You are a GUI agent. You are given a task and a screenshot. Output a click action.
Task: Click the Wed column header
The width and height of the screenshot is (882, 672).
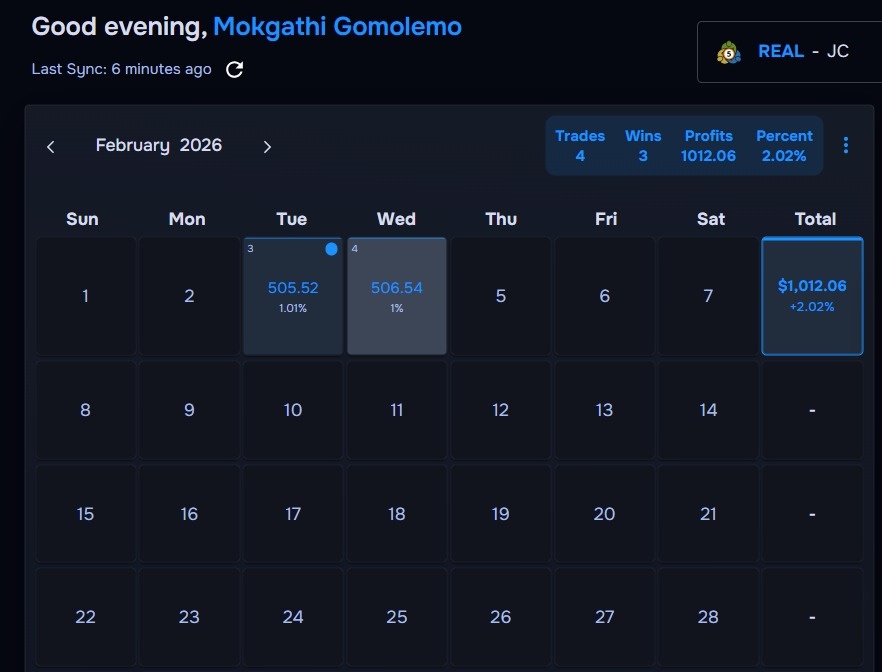[396, 219]
